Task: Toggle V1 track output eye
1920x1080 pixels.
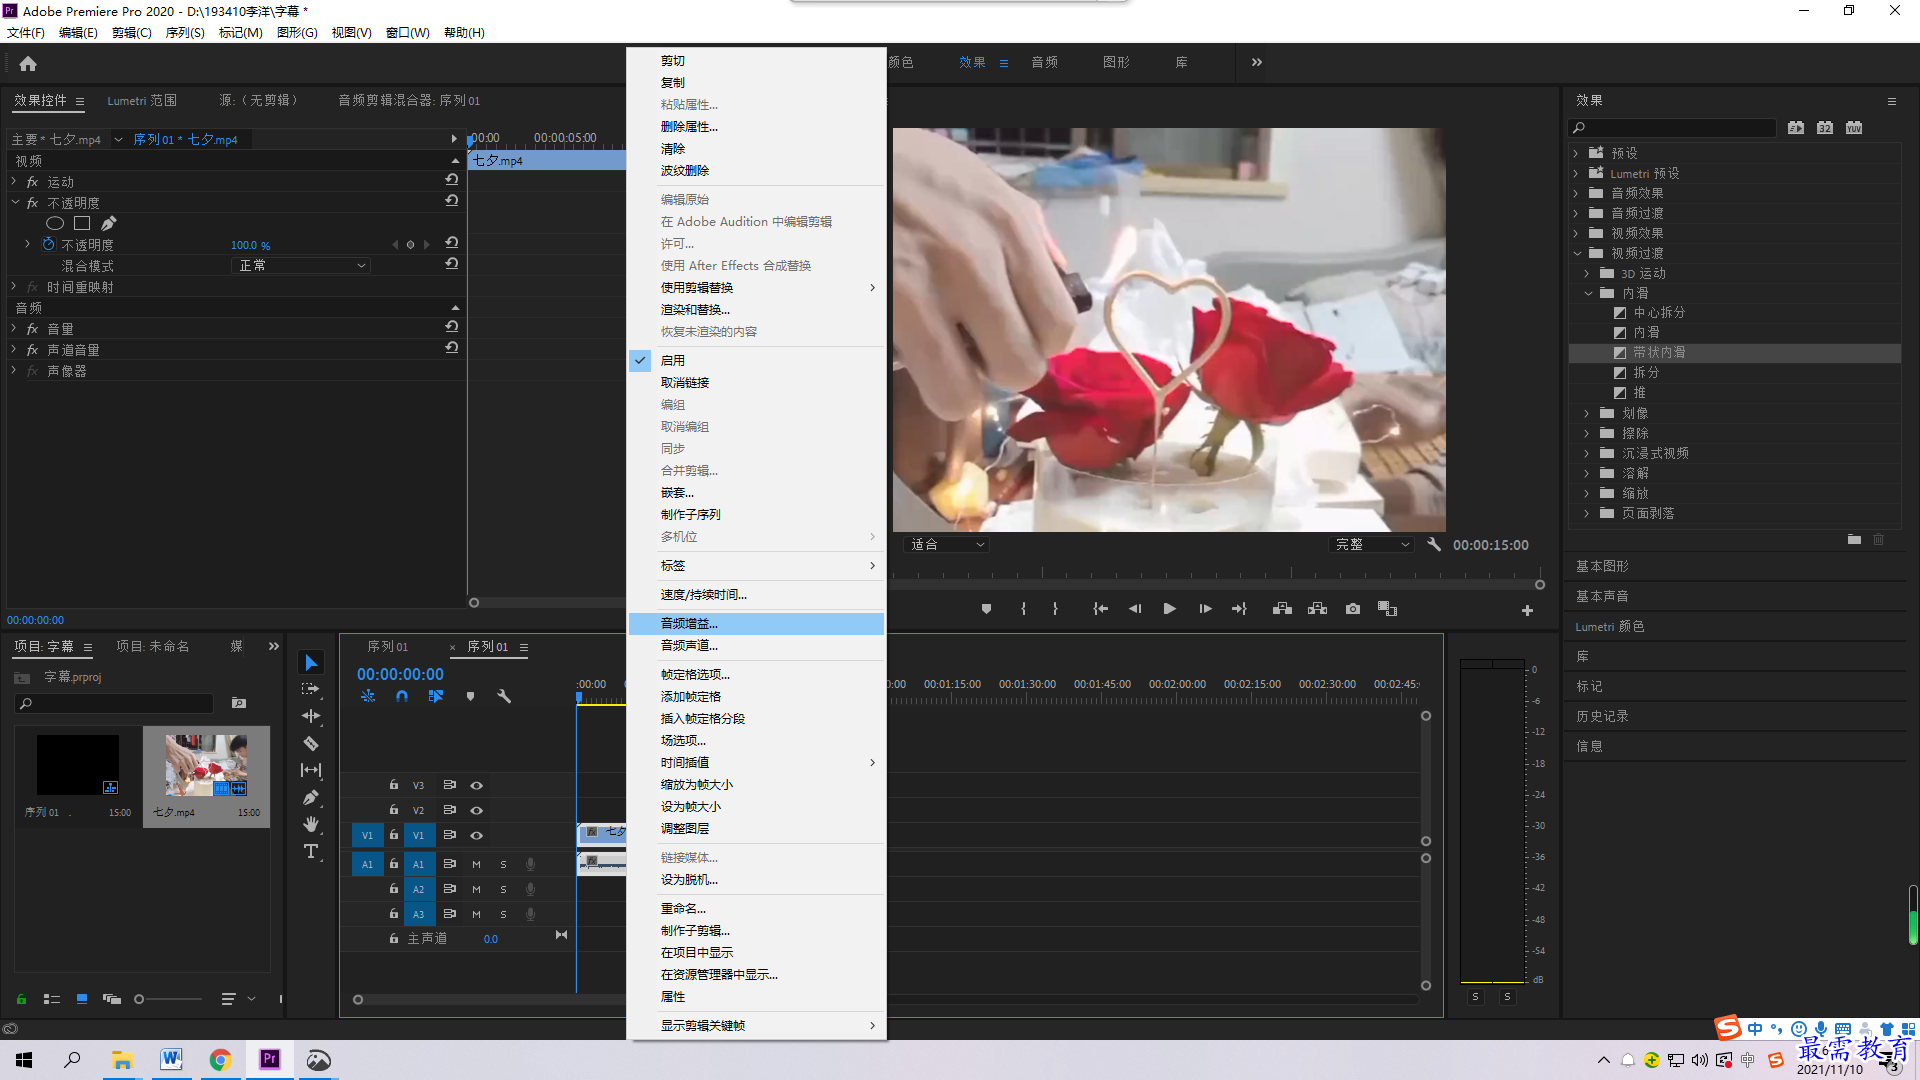Action: pos(477,835)
